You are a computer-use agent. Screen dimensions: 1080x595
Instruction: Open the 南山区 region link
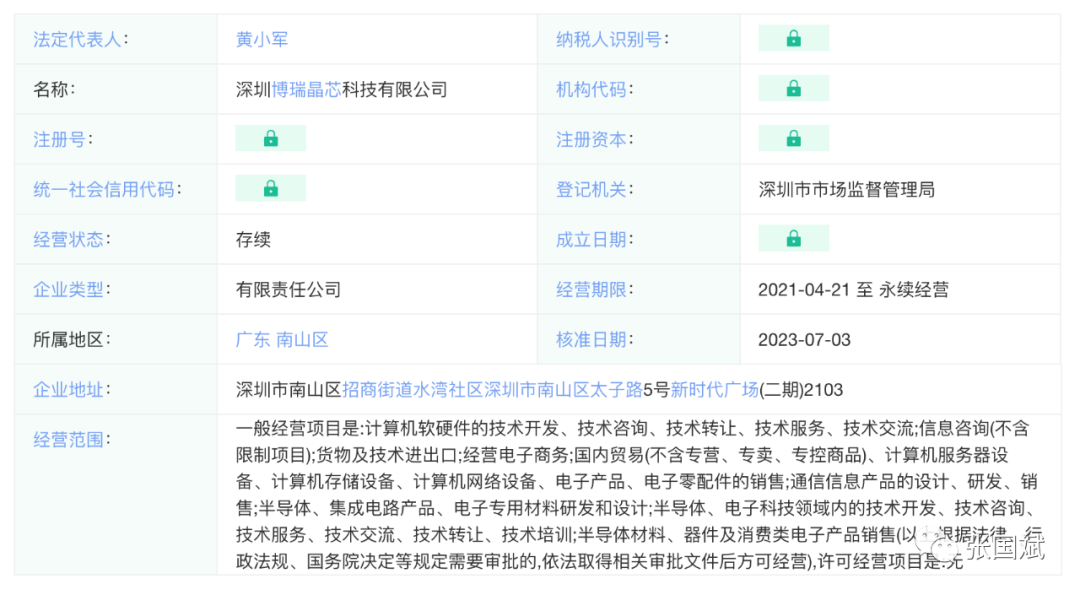coord(302,340)
